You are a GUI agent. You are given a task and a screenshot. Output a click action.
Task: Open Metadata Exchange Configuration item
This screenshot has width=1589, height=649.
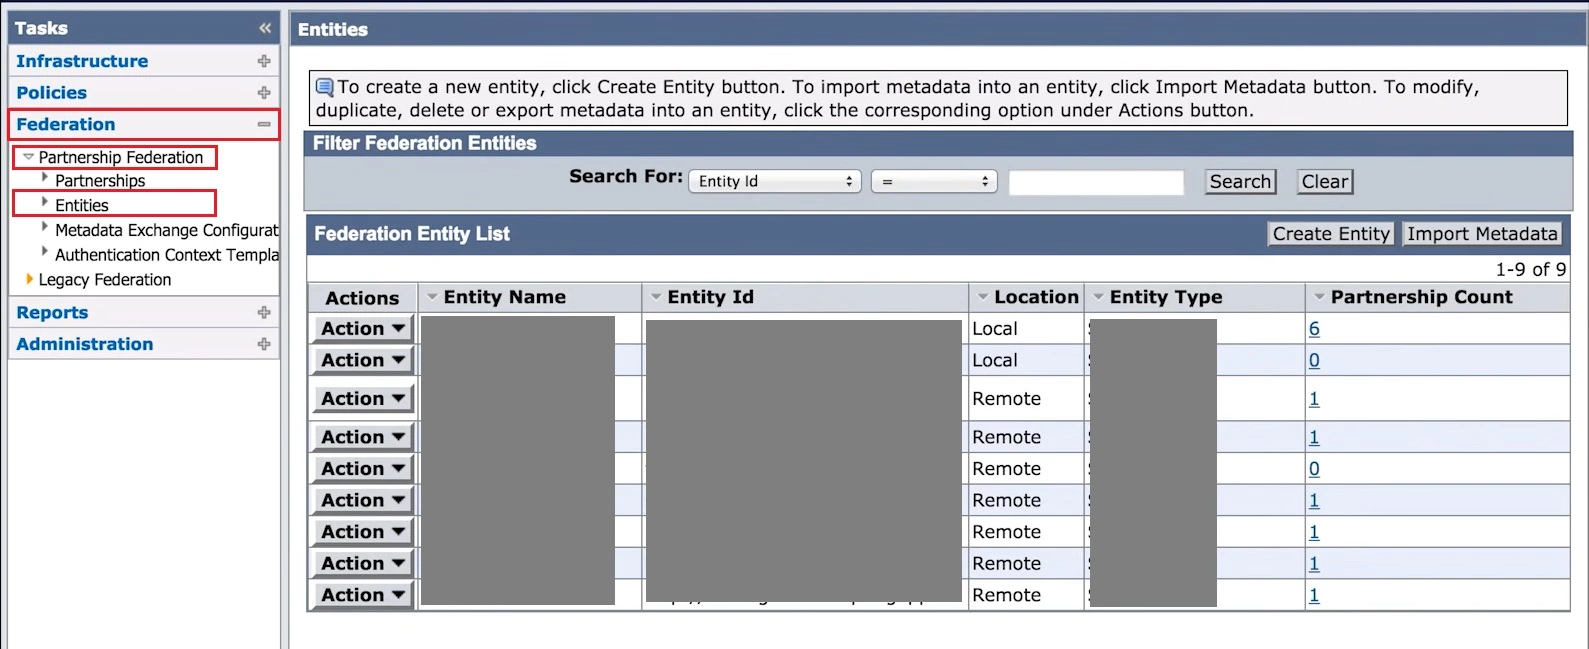point(166,230)
